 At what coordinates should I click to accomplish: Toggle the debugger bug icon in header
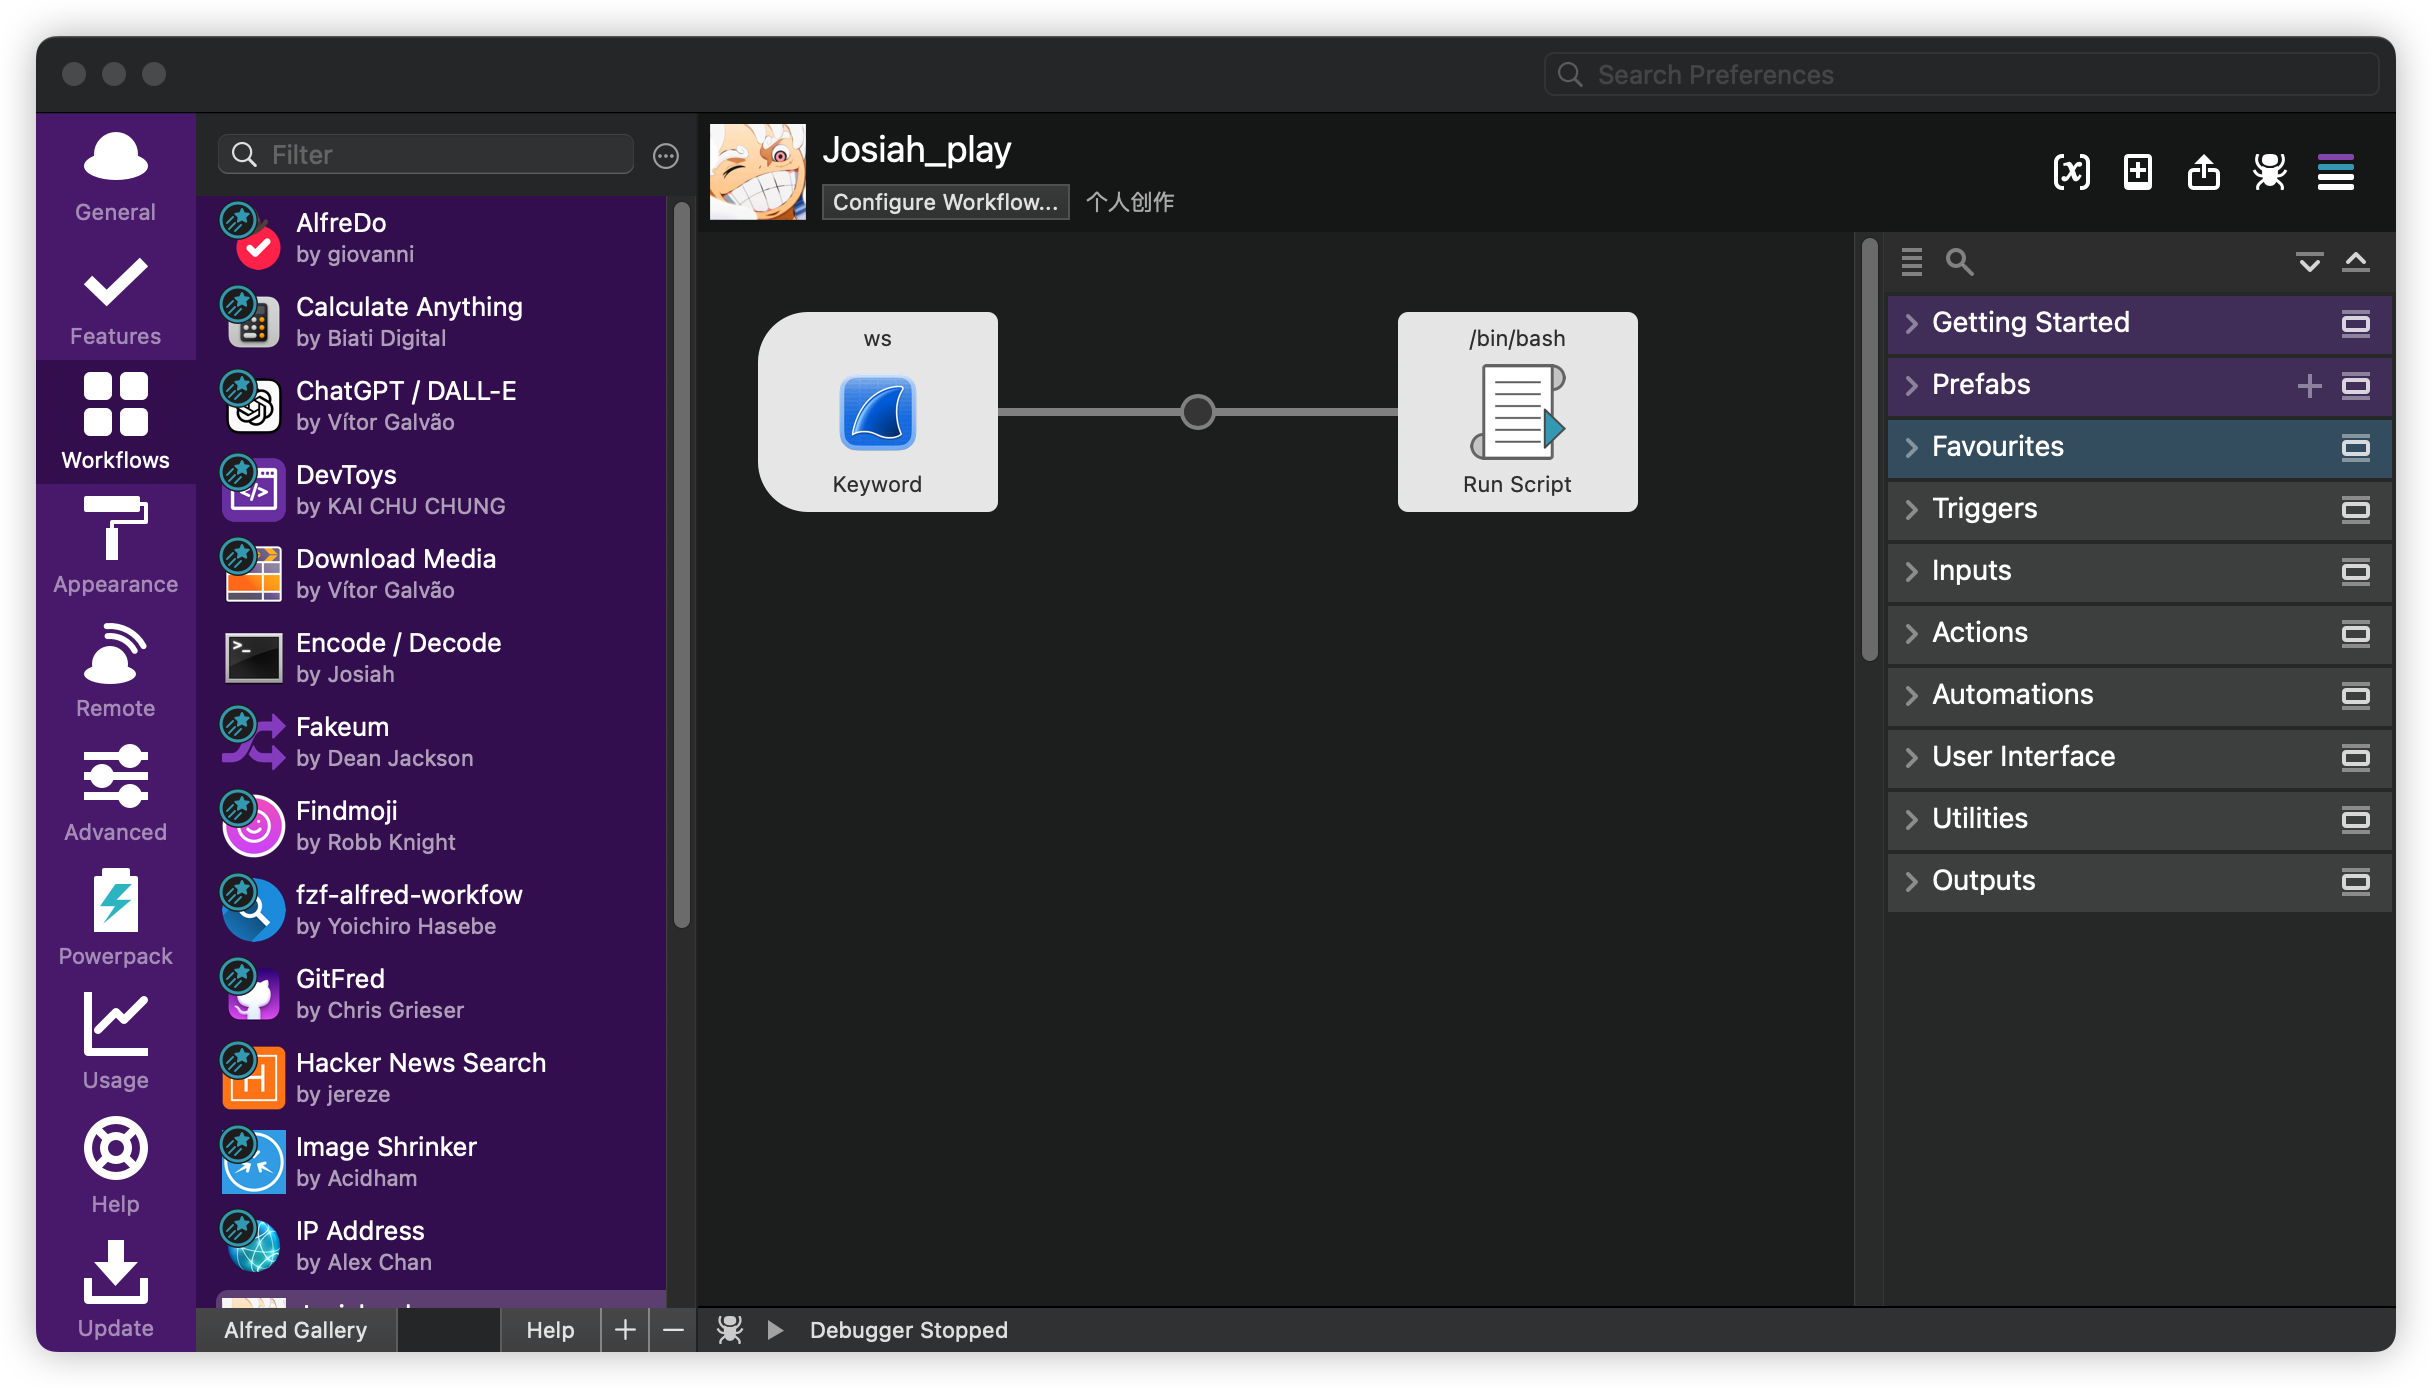click(x=2269, y=172)
